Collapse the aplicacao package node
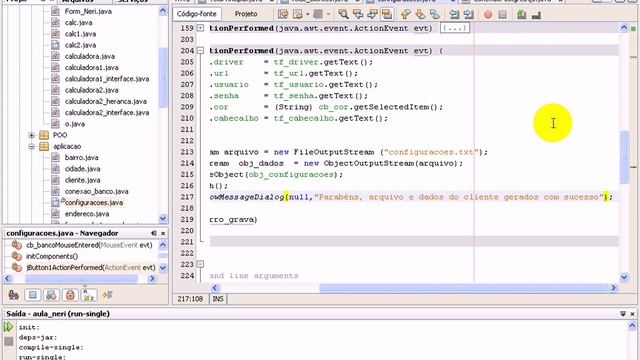This screenshot has height=360, width=640. [x=31, y=146]
